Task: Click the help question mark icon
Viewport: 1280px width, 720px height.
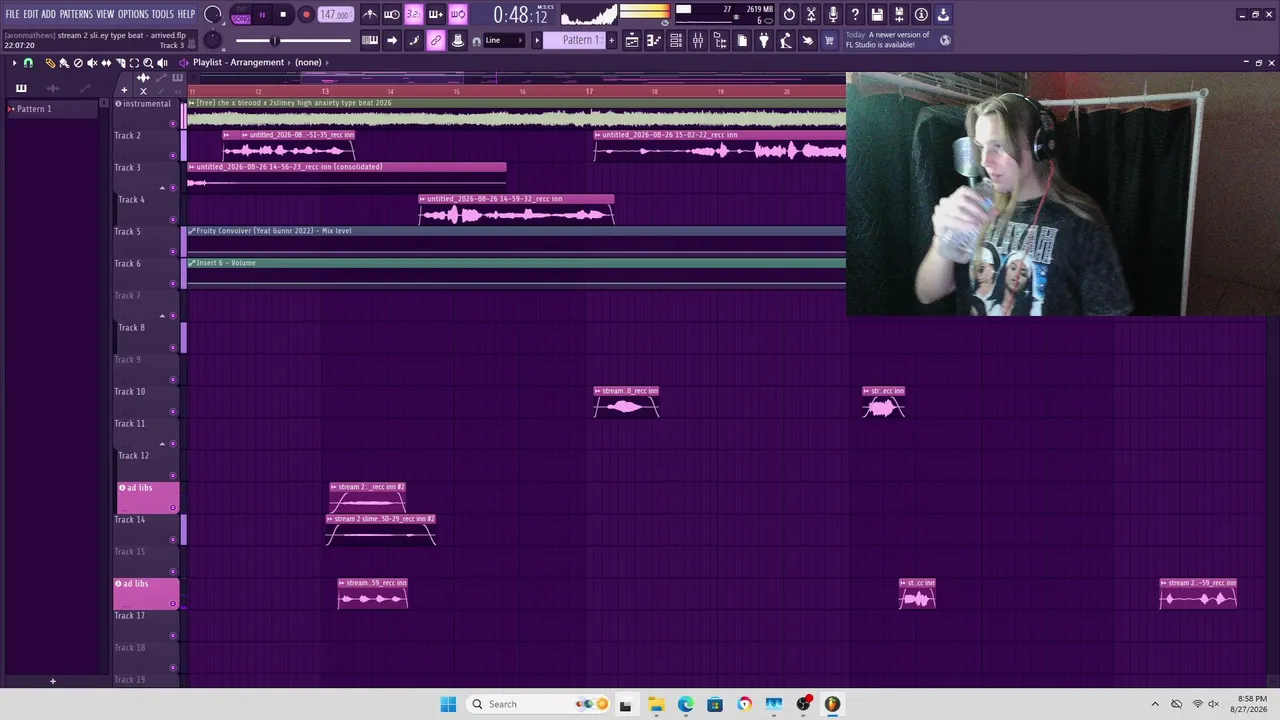Action: click(855, 14)
